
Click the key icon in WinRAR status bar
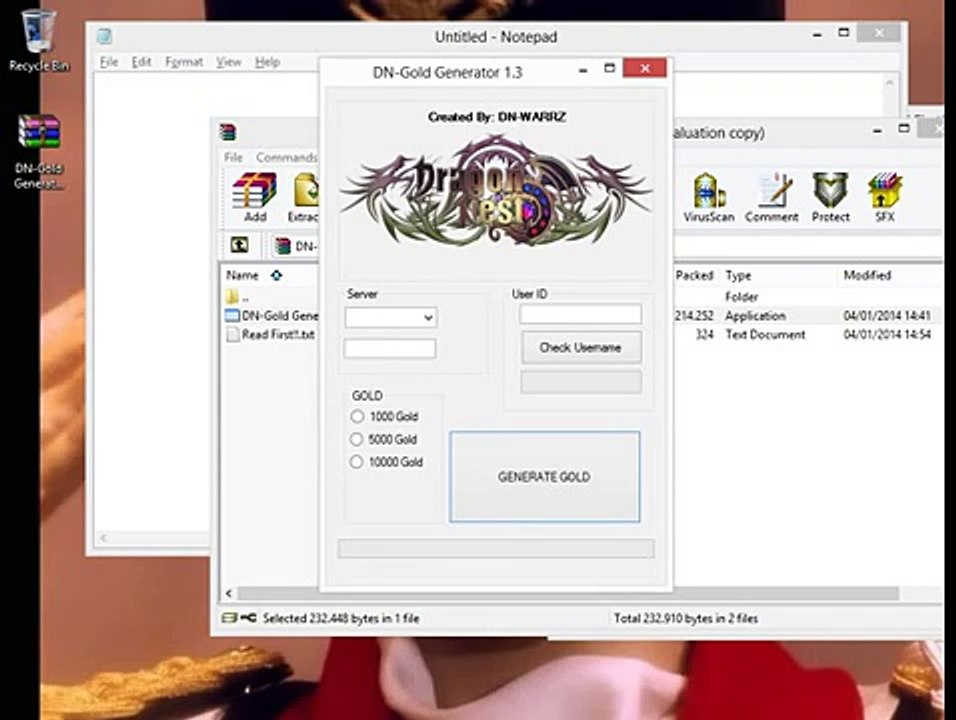click(248, 618)
